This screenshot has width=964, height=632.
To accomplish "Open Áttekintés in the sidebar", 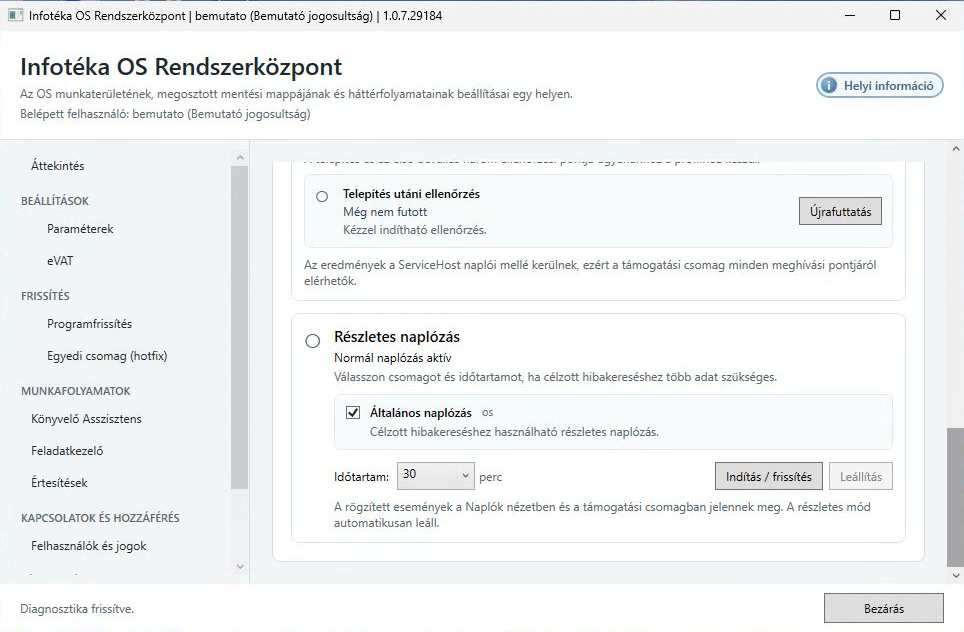I will point(58,165).
